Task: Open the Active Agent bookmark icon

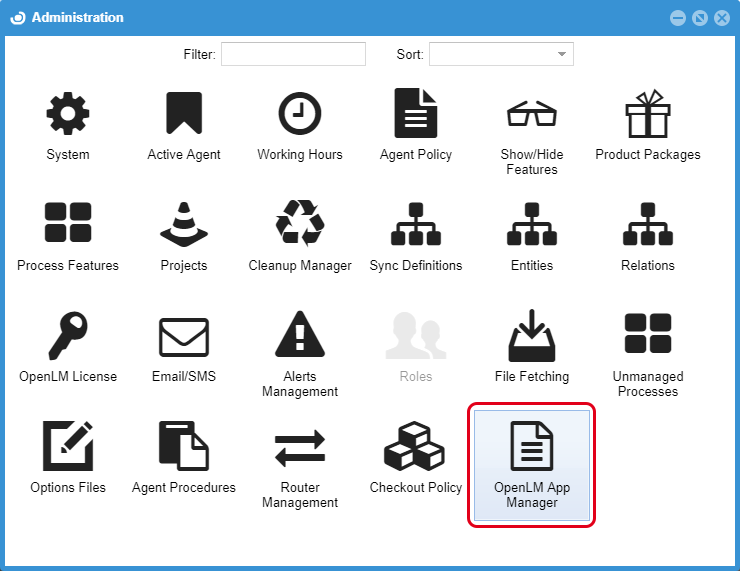Action: [184, 114]
